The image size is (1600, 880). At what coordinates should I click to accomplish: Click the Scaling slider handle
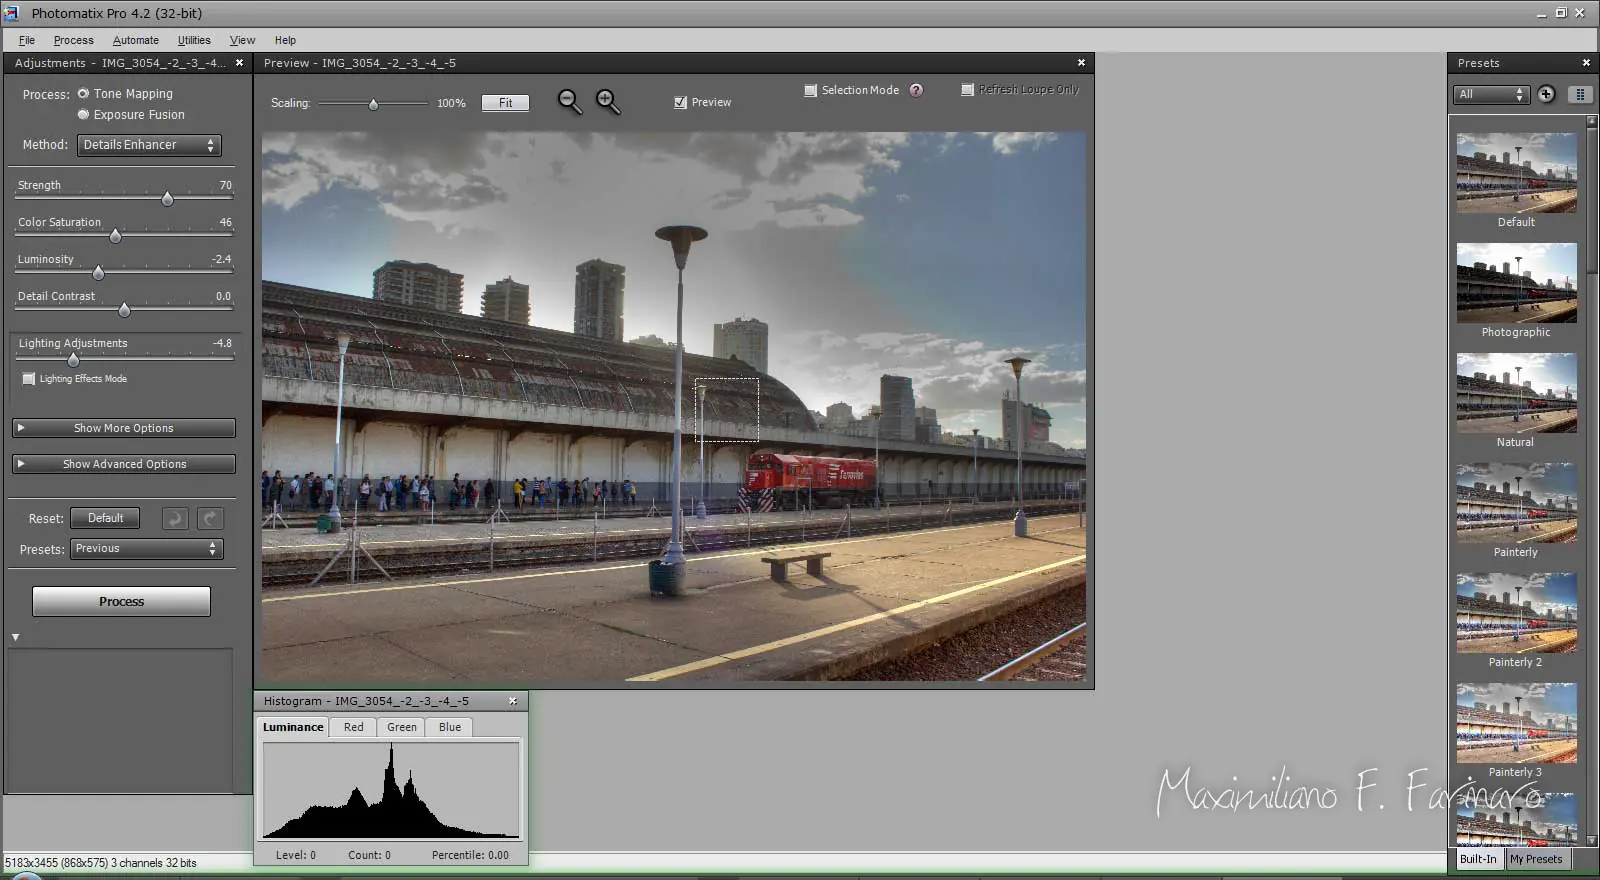pyautogui.click(x=373, y=104)
